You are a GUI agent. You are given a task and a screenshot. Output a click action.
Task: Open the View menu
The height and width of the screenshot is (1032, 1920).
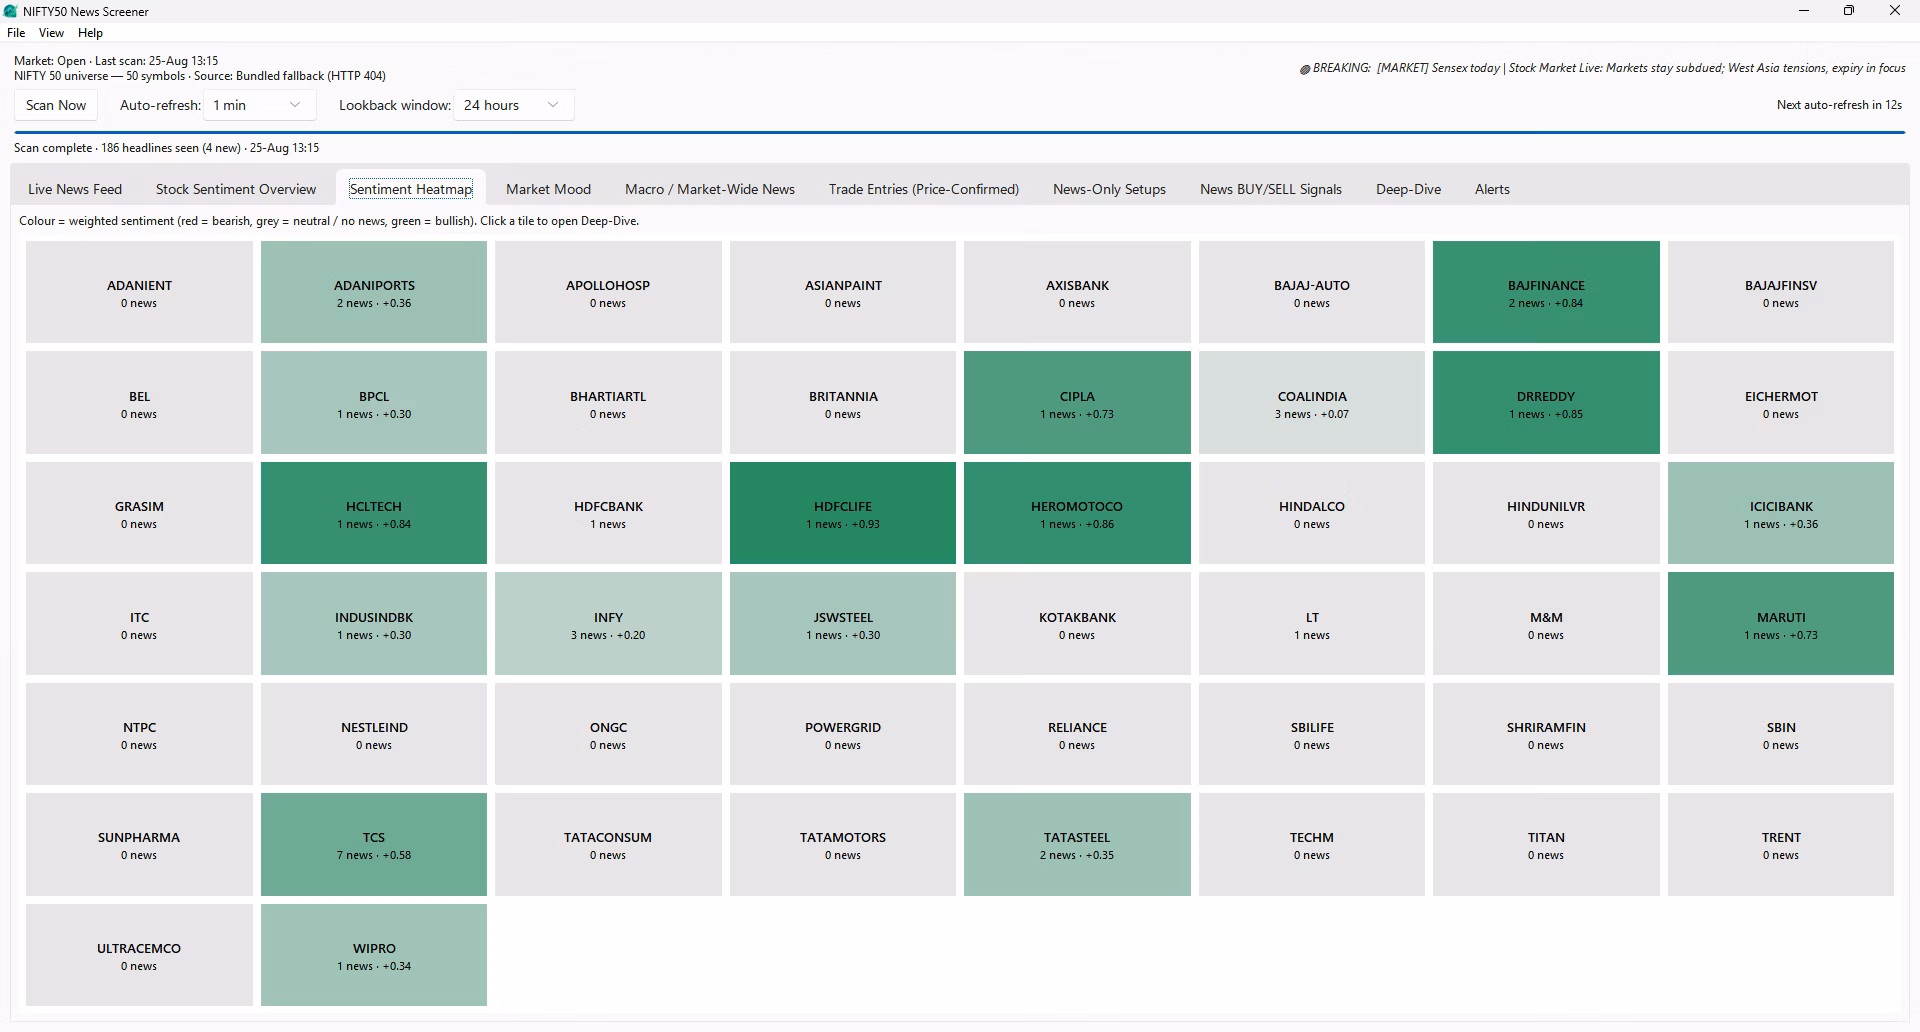coord(51,33)
